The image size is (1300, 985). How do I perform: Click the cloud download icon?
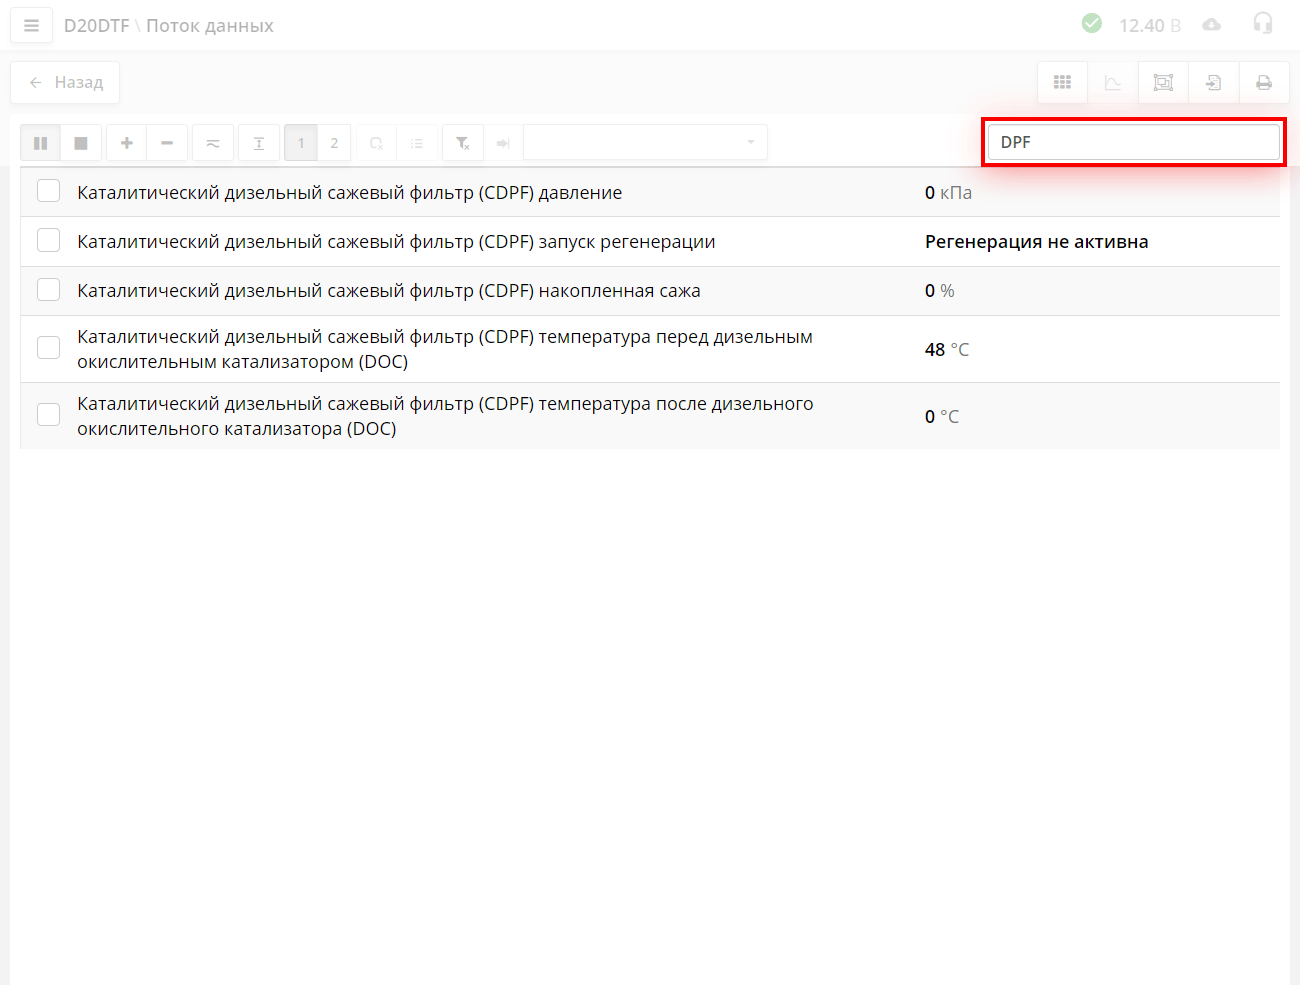[1211, 25]
